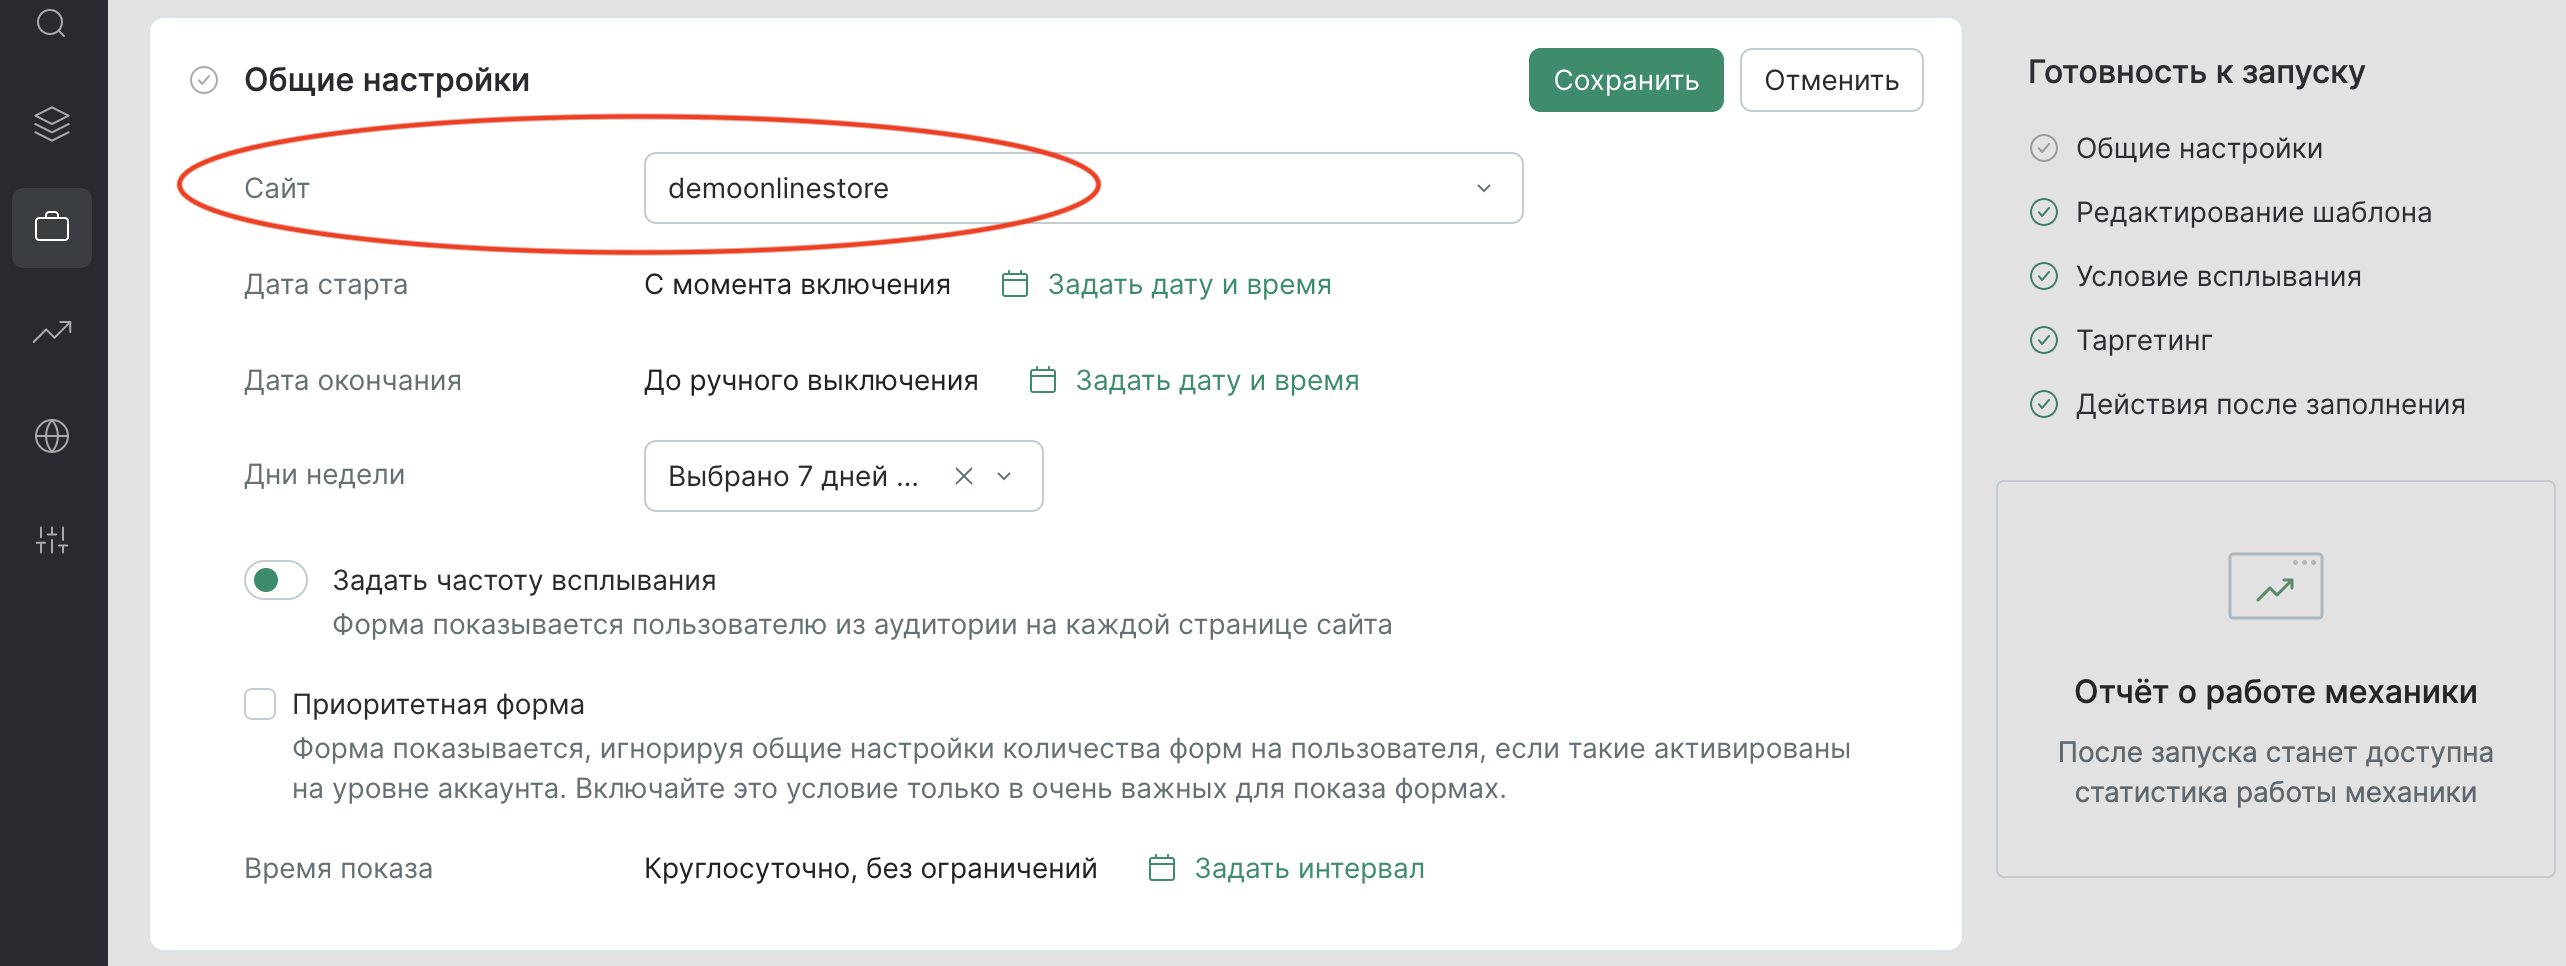2566x966 pixels.
Task: Go to Таргетинг step
Action: coord(2144,340)
